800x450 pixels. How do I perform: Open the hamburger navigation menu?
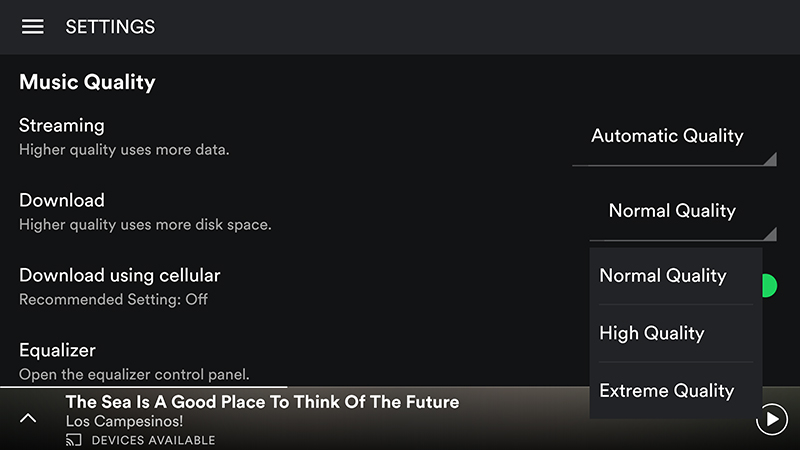click(32, 27)
